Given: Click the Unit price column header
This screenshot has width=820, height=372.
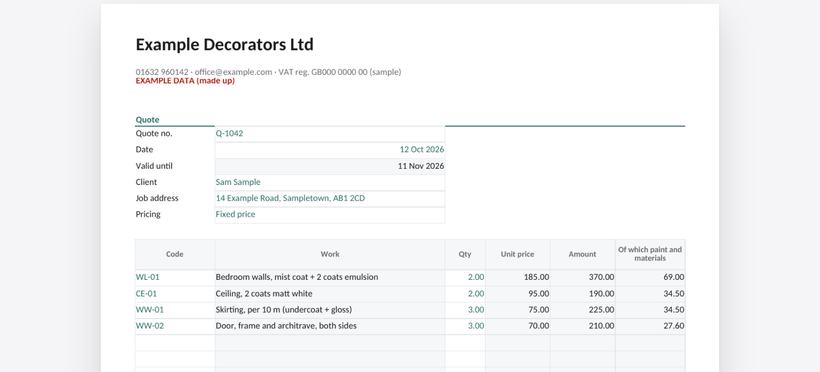Looking at the screenshot, I should (x=518, y=254).
